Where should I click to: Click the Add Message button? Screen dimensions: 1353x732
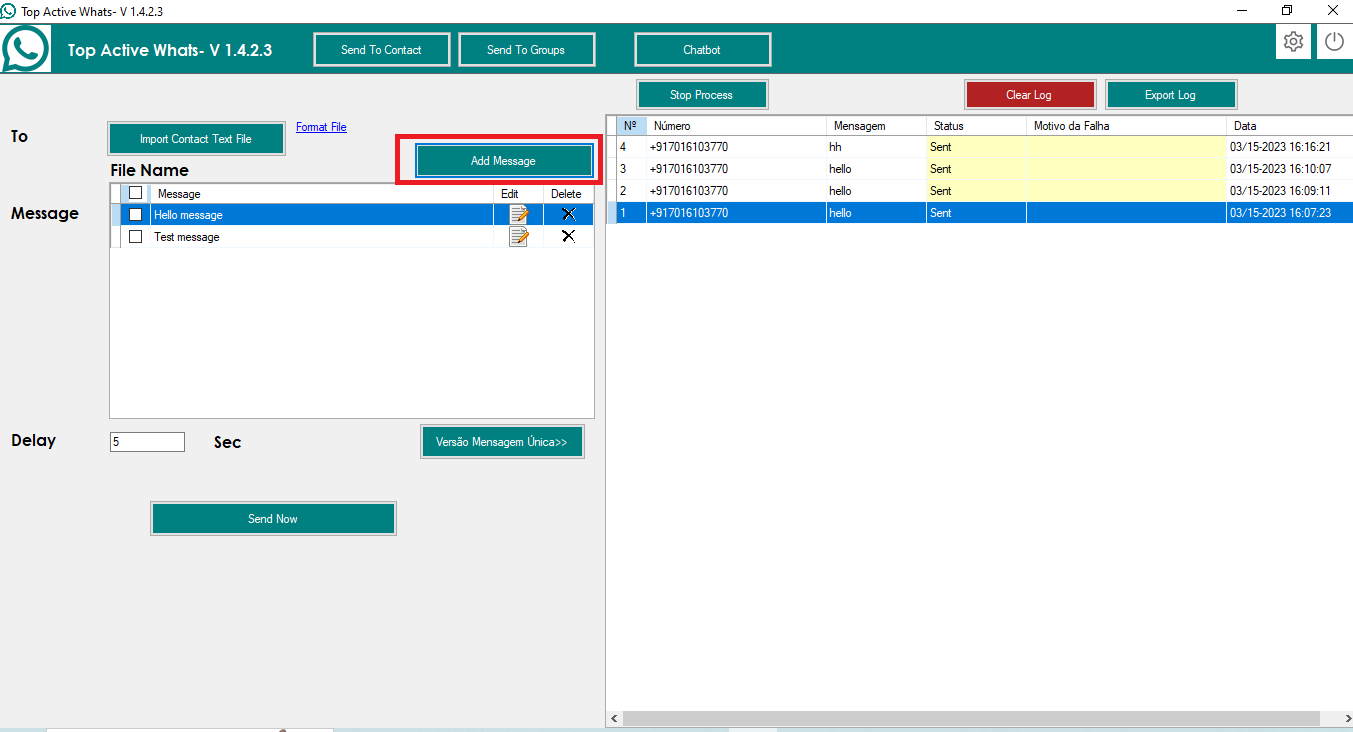point(503,161)
